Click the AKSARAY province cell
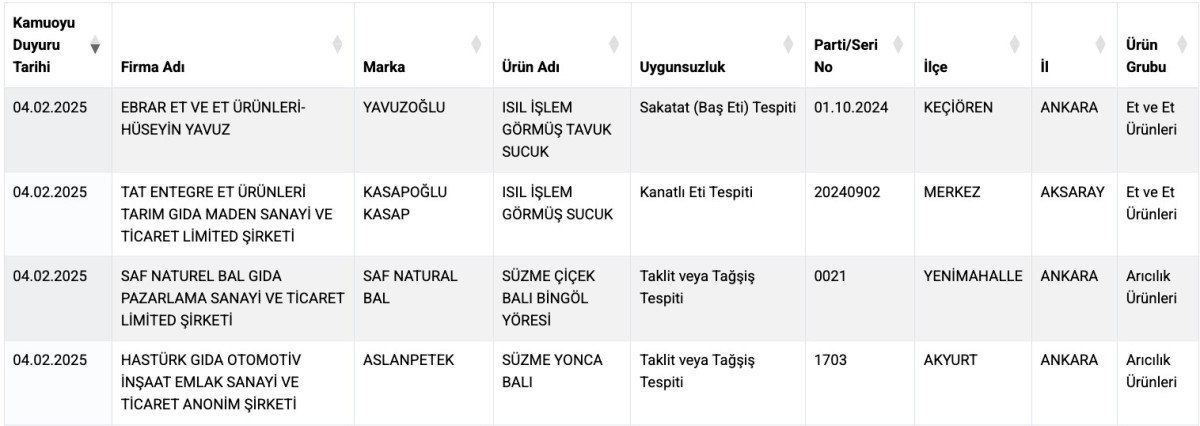Viewport: 1200px width, 426px height. 1072,192
